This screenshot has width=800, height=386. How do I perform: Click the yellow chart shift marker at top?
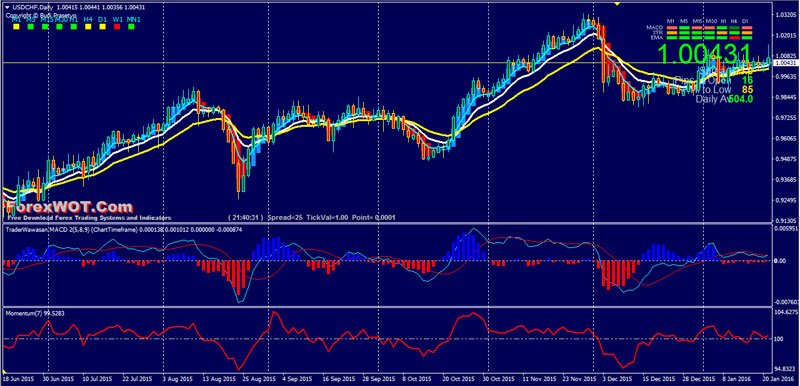tap(618, 3)
